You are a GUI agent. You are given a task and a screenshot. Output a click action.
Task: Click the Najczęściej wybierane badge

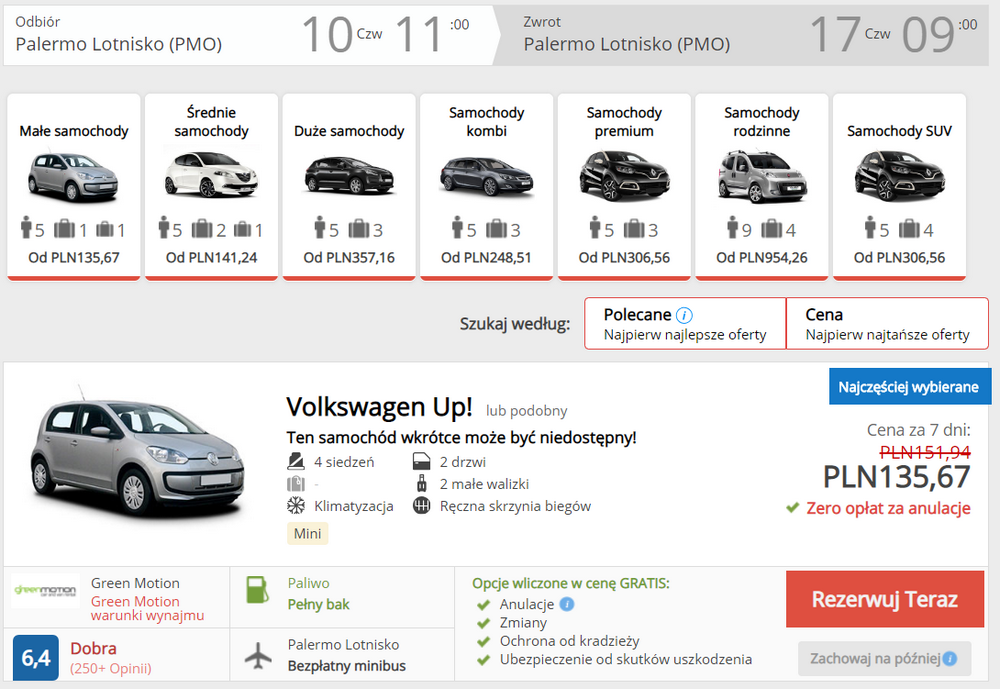[910, 387]
